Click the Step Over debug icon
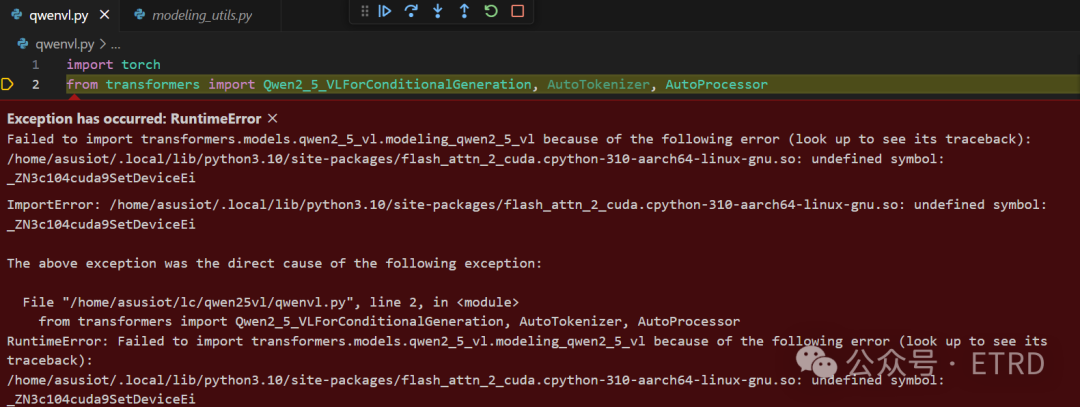Viewport: 1080px width, 407px height. point(411,11)
